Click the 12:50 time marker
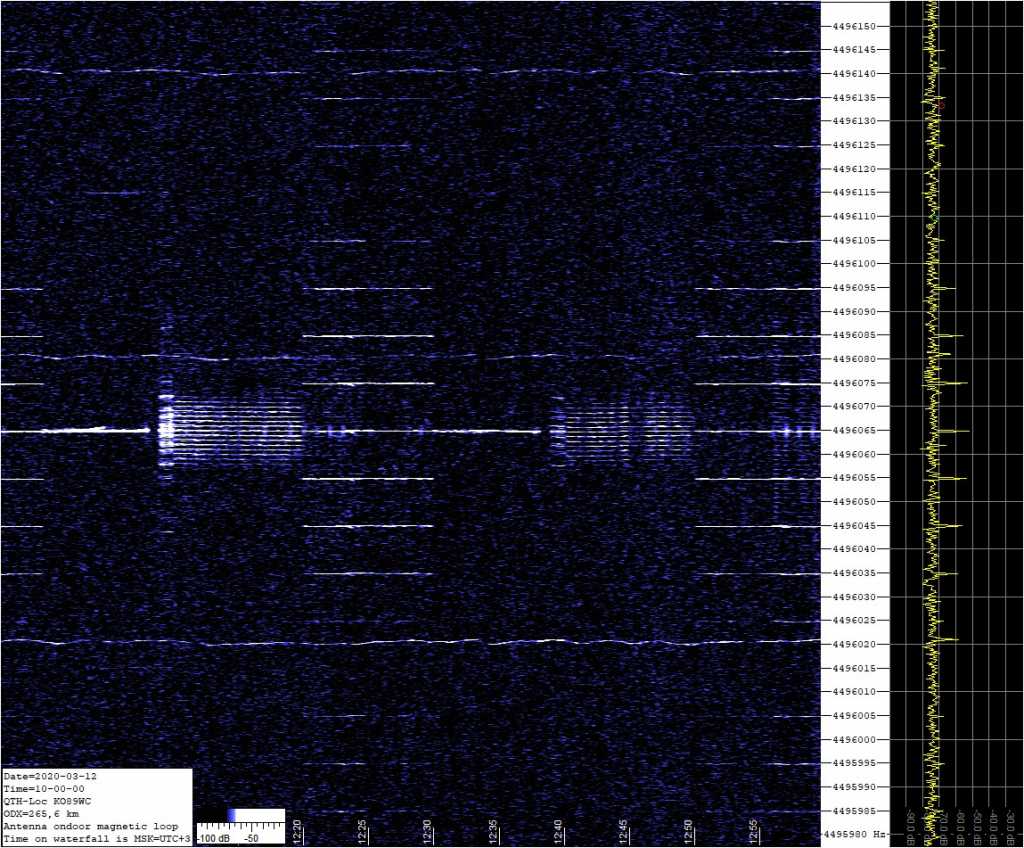The width and height of the screenshot is (1024, 848). (688, 831)
